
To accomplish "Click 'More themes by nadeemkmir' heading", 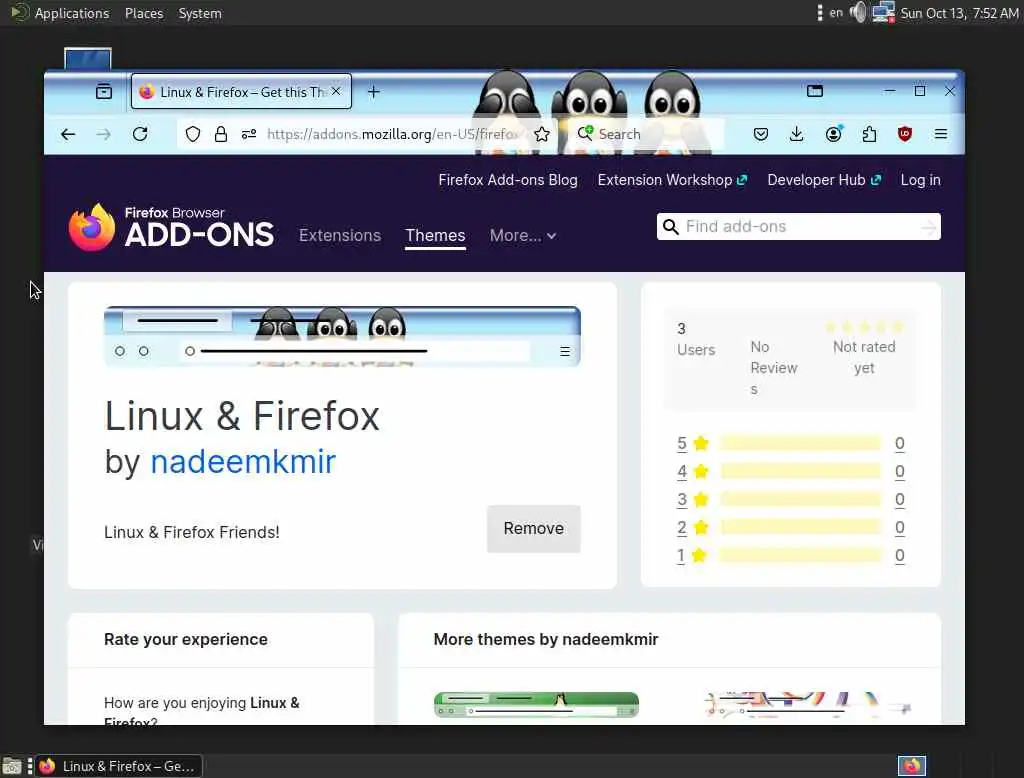I will [x=546, y=639].
